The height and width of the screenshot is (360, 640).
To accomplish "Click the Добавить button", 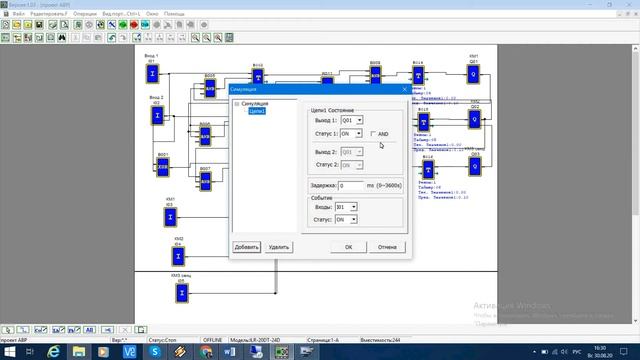I will coord(247,247).
